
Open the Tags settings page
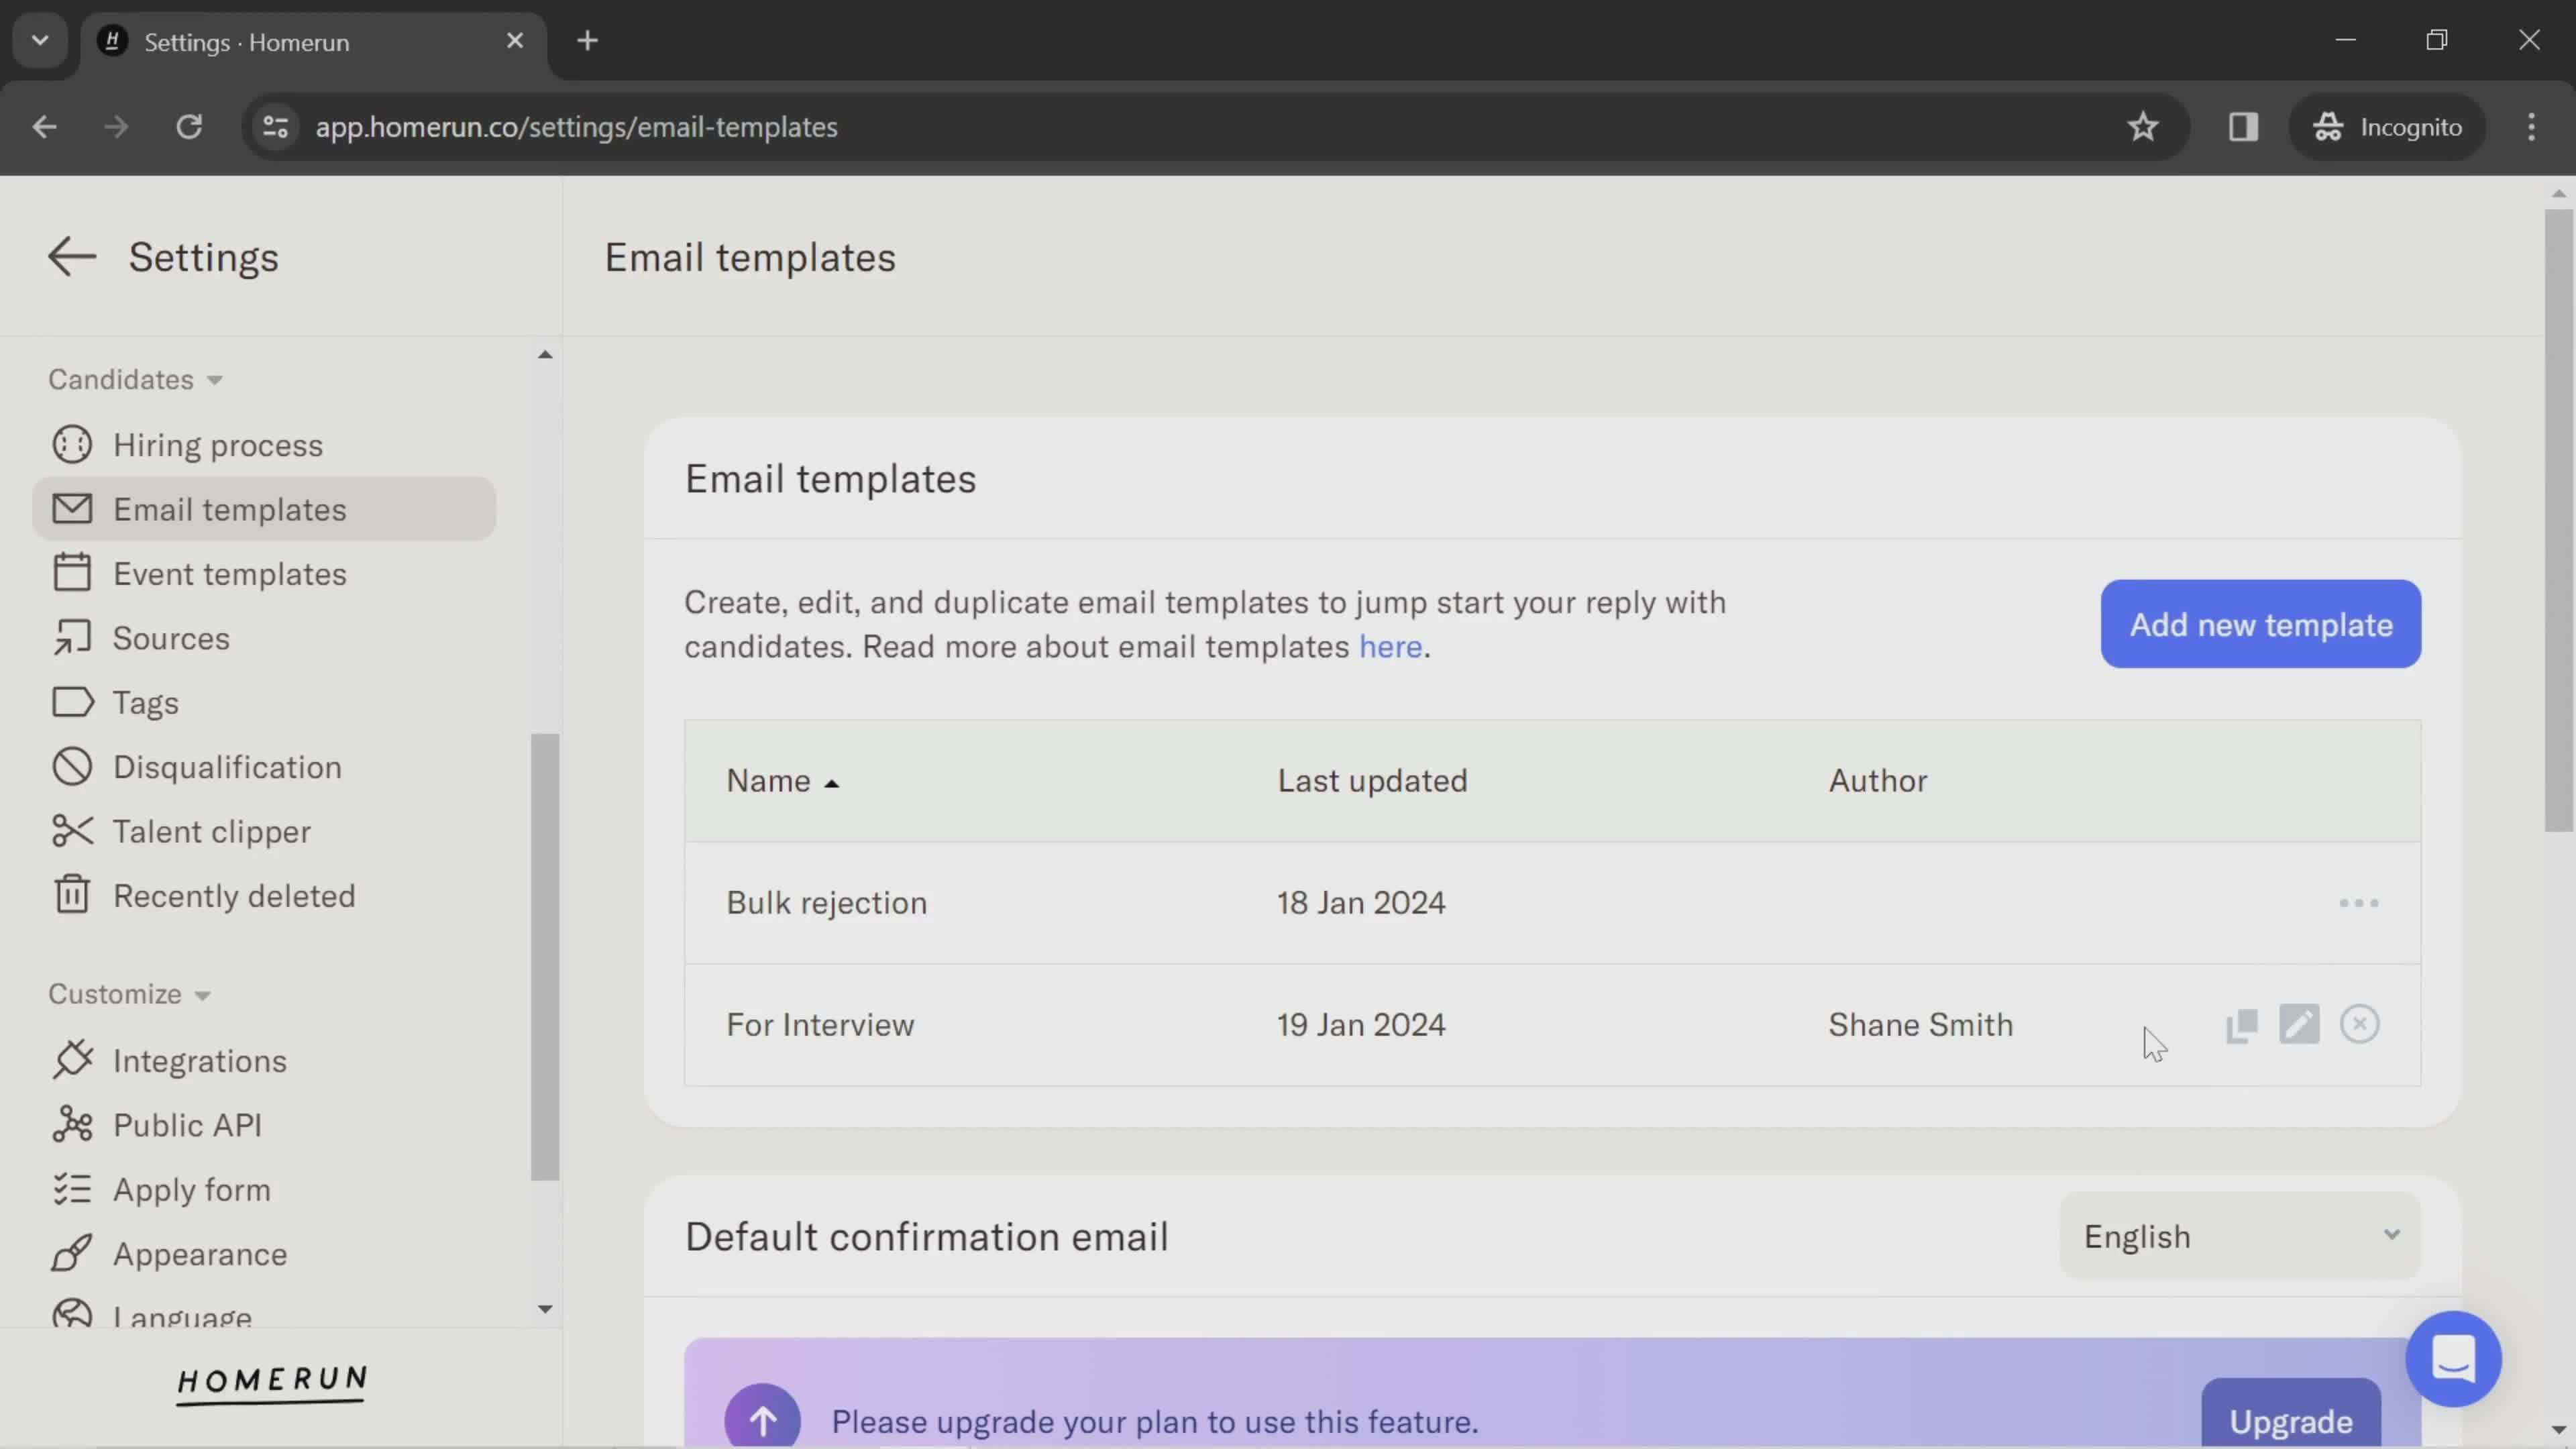[x=145, y=703]
